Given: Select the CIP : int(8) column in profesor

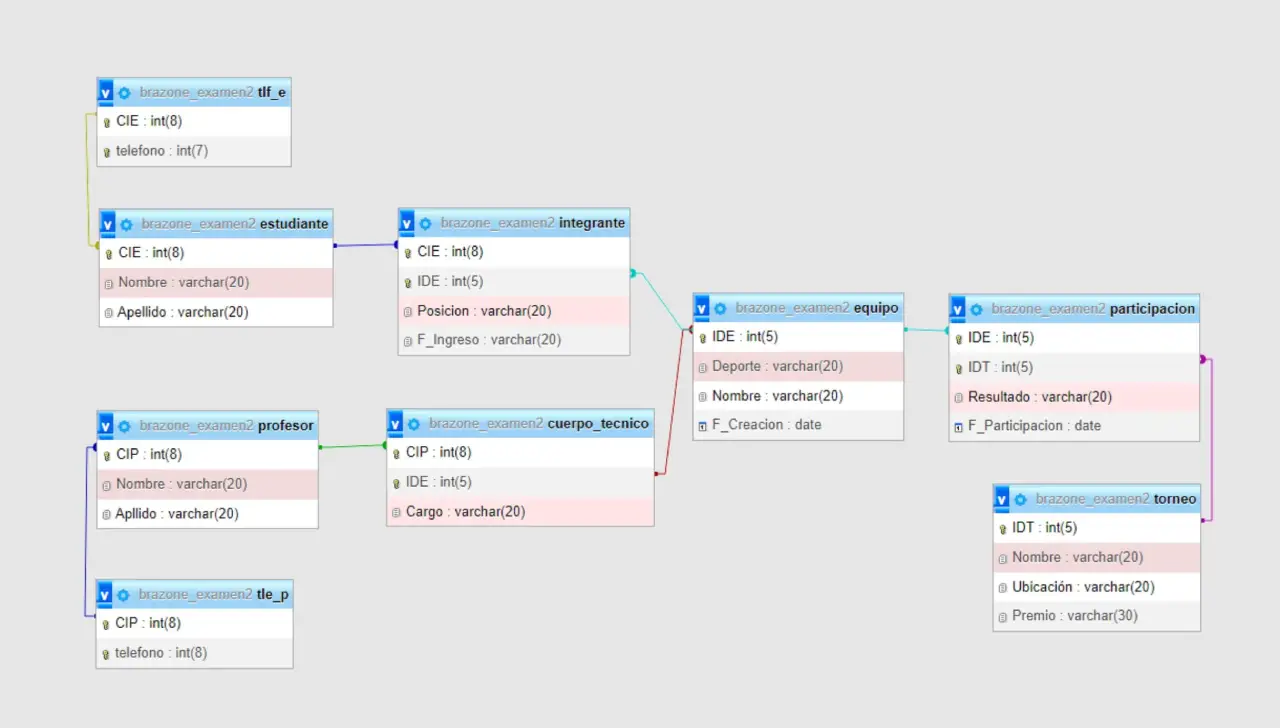Looking at the screenshot, I should 208,455.
